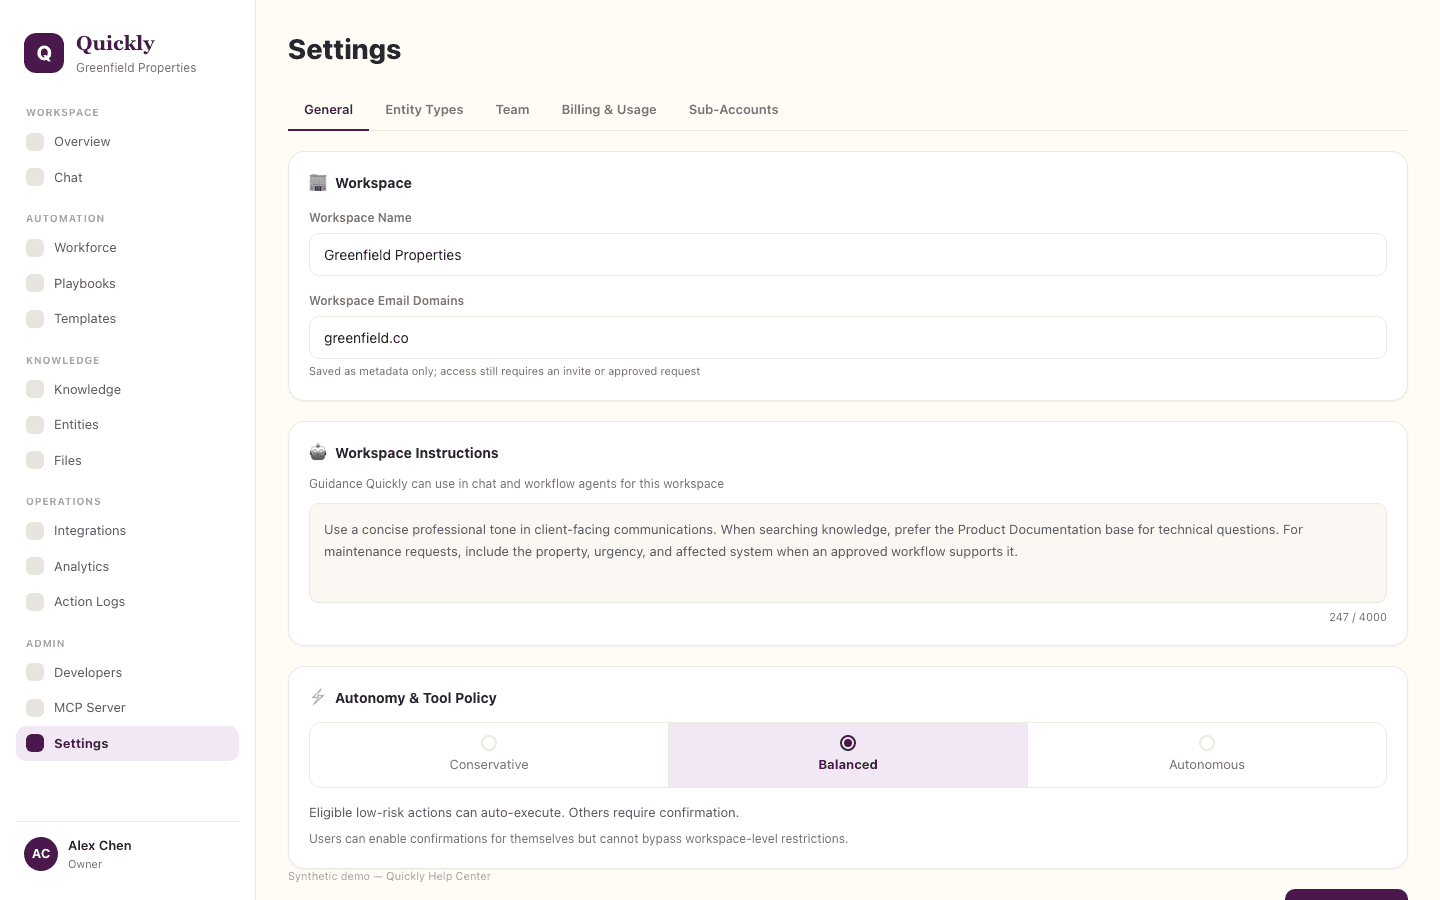1440x900 pixels.
Task: Click the Quickly logo icon
Action: click(x=44, y=53)
